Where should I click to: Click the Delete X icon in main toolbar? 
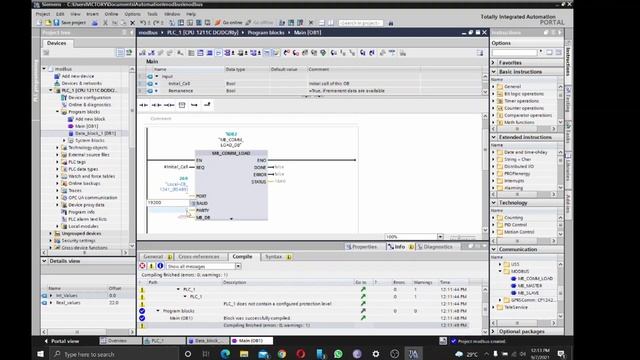pos(132,23)
